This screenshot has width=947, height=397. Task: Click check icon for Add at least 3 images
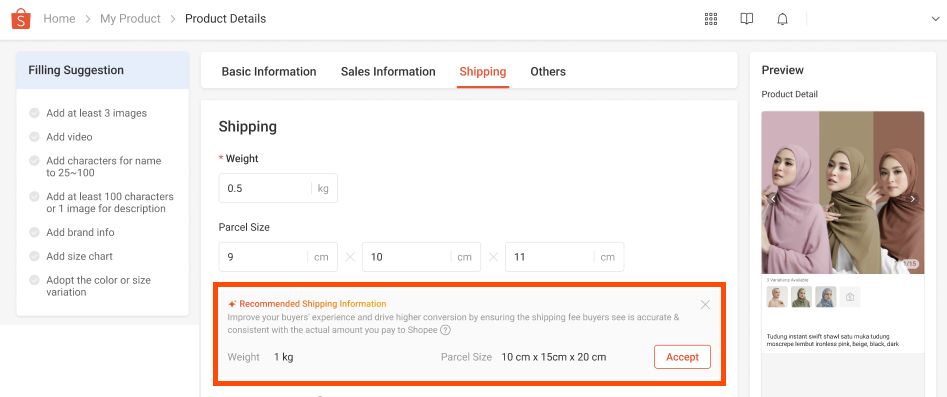coord(34,113)
